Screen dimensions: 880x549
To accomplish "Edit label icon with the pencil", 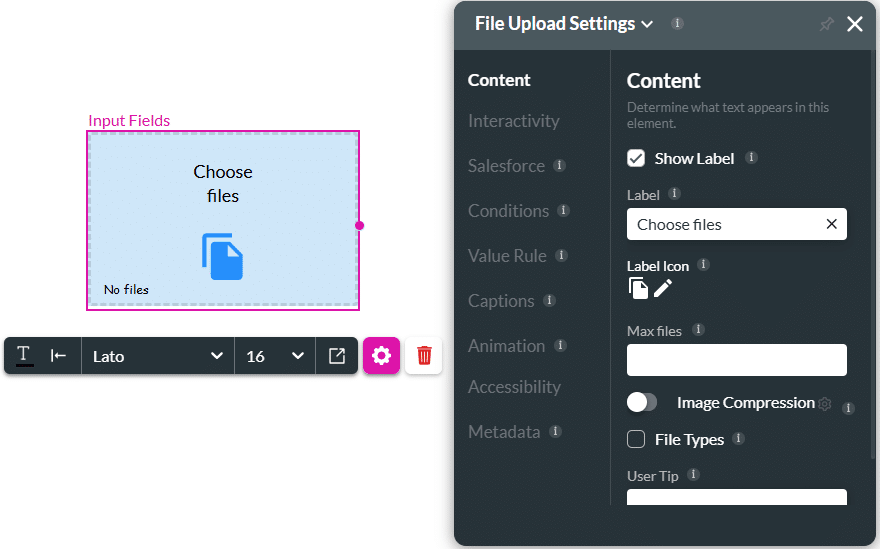I will tap(662, 289).
